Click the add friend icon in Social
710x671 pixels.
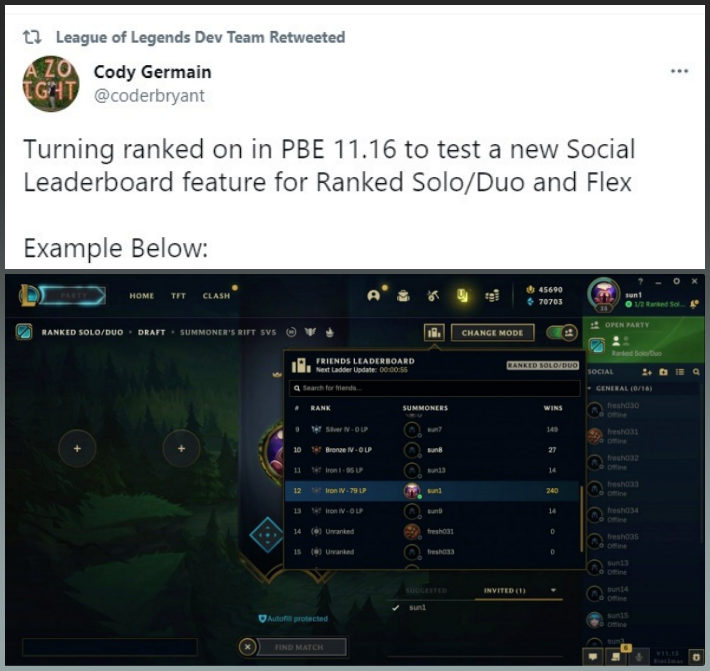point(647,372)
